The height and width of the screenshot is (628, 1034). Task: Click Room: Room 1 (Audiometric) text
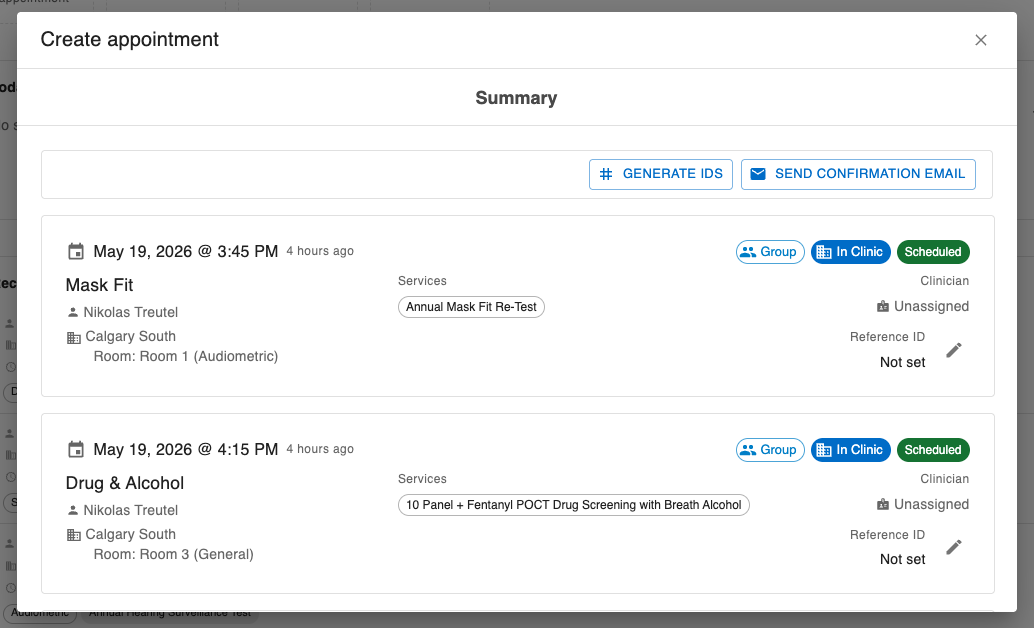(x=186, y=356)
